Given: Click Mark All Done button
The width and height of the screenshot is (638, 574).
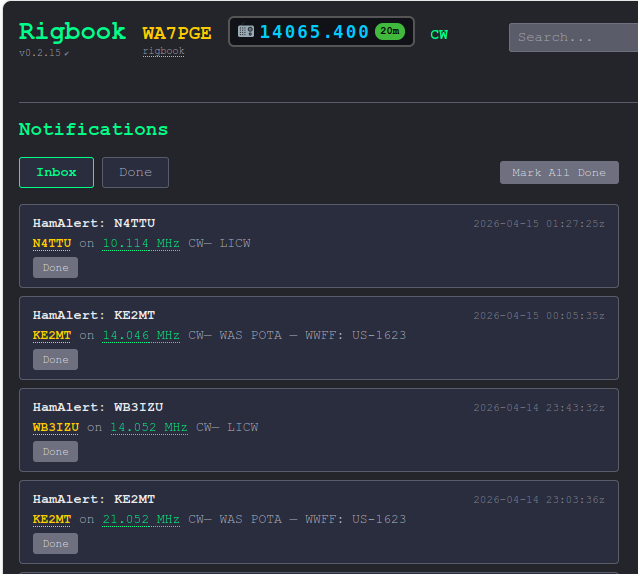Looking at the screenshot, I should point(559,172).
